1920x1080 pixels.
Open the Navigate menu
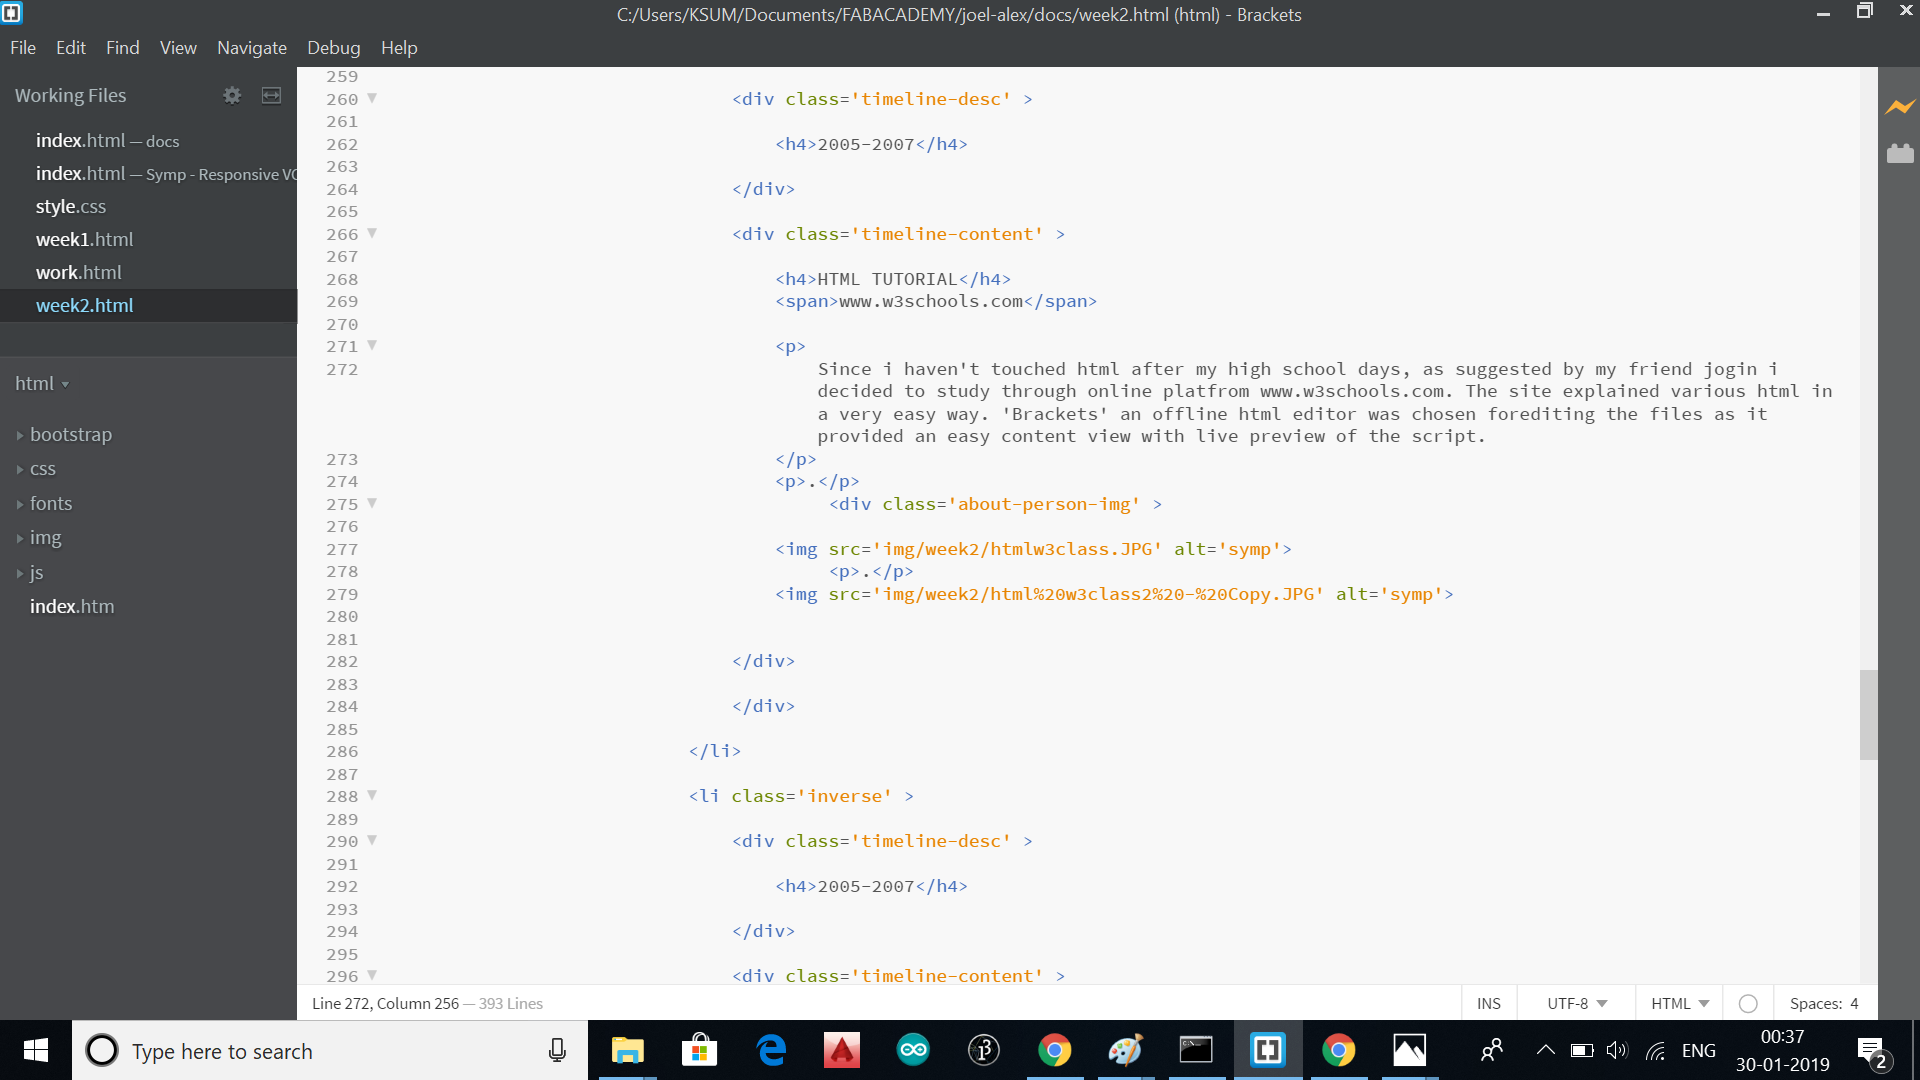(x=251, y=47)
